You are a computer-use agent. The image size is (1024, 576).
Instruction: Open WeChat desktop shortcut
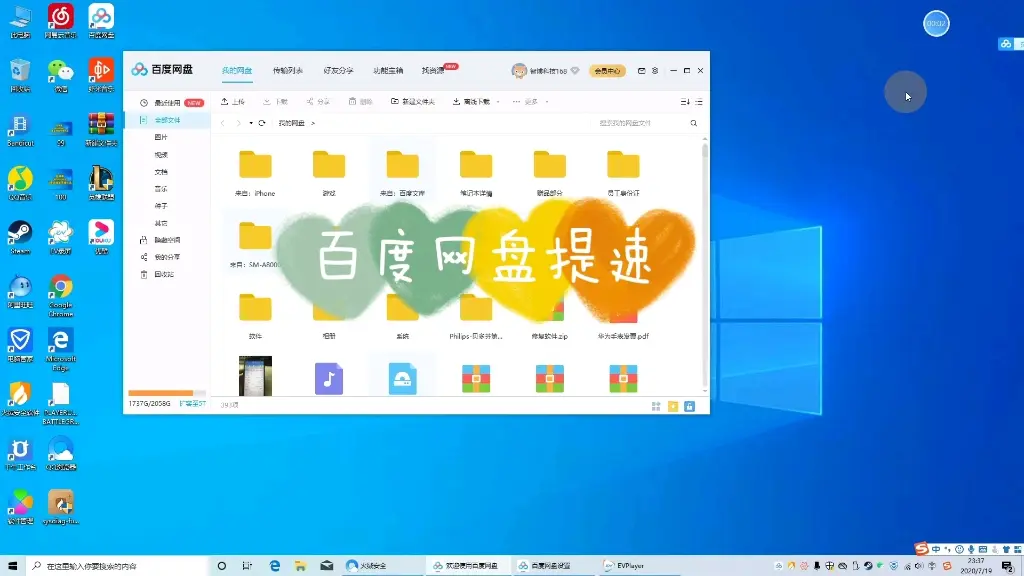pyautogui.click(x=61, y=76)
